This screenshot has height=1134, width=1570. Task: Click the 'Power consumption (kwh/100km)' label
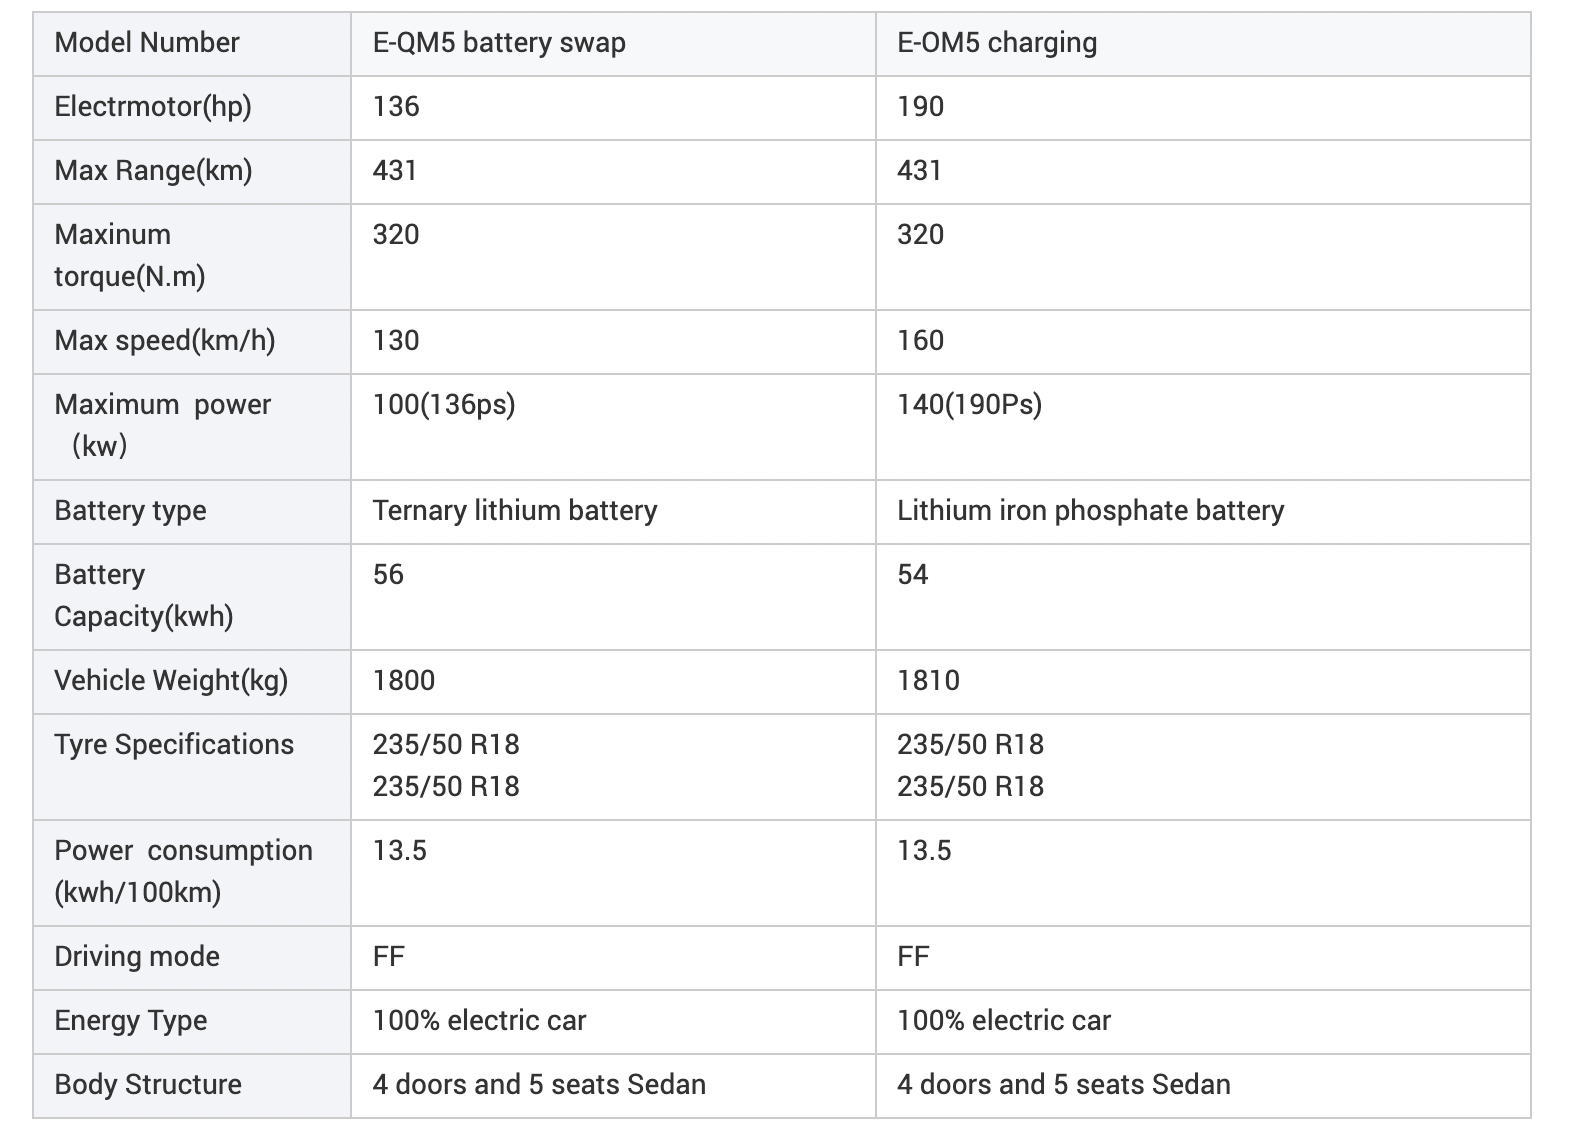[183, 871]
